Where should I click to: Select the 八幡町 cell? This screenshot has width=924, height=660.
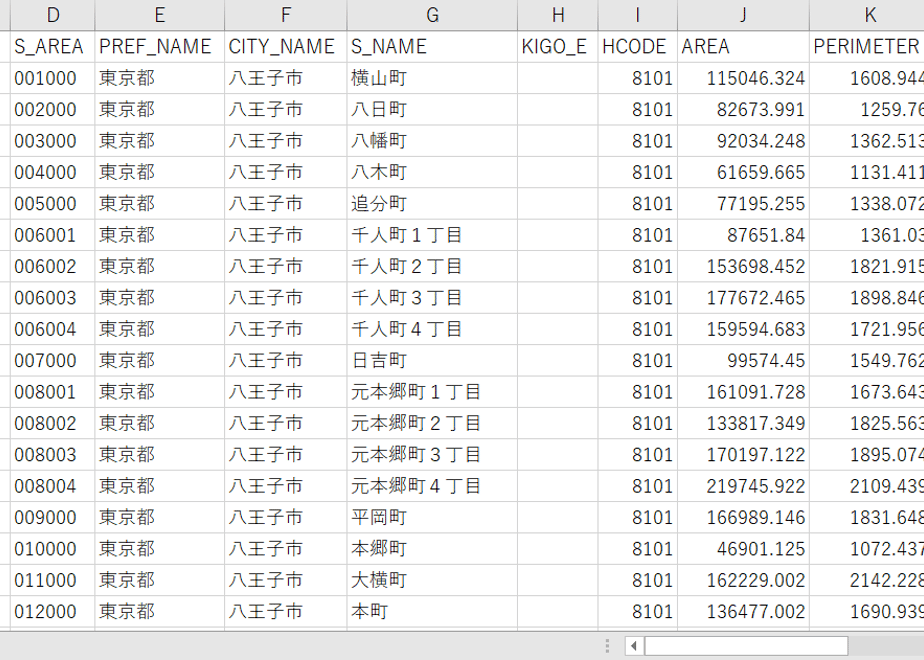432,141
